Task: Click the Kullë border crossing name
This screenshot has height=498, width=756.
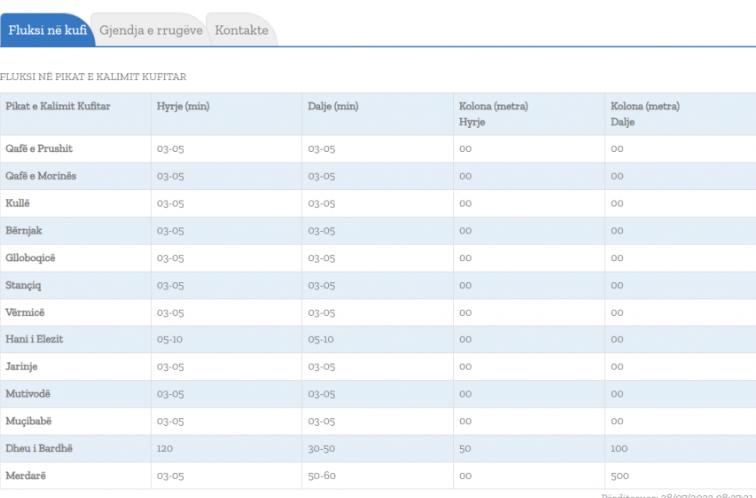Action: 18,203
